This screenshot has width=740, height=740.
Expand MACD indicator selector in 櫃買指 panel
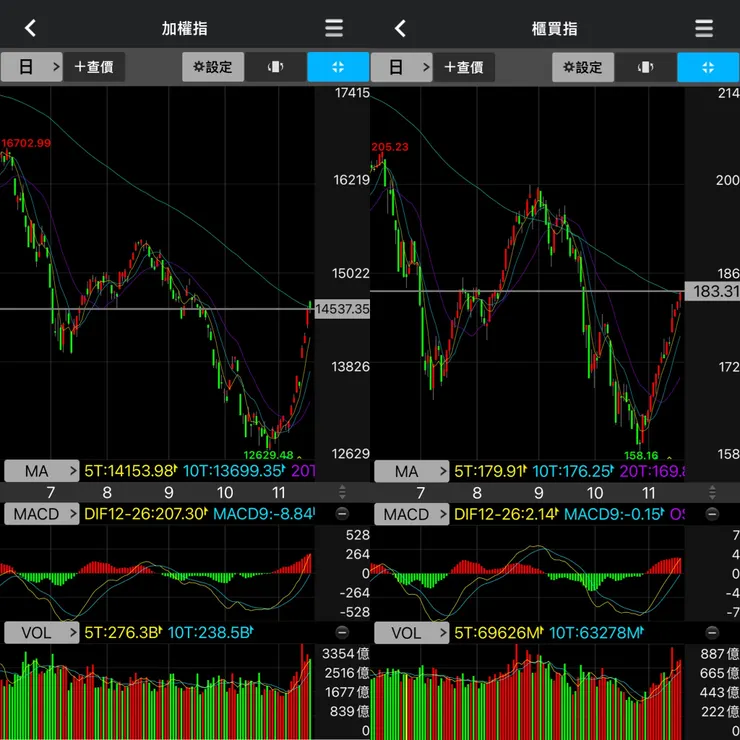pos(412,514)
